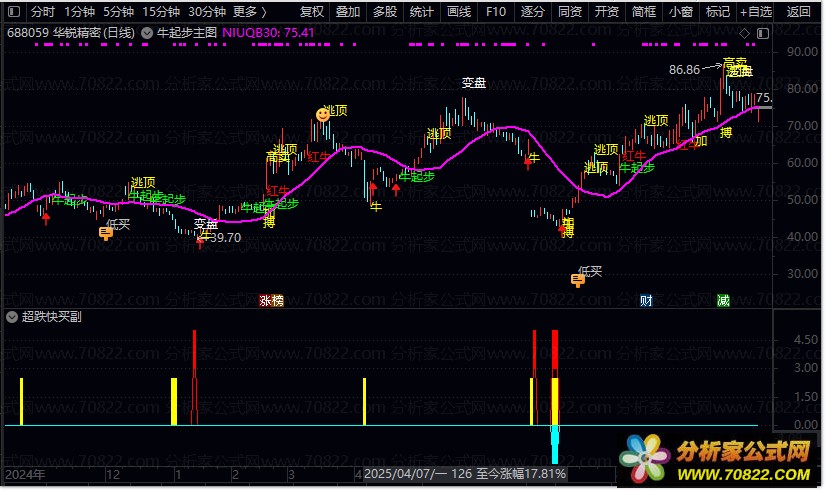
Task: Expand the 超跌快买副 sub-indicator dropdown arrow
Action: (12, 317)
